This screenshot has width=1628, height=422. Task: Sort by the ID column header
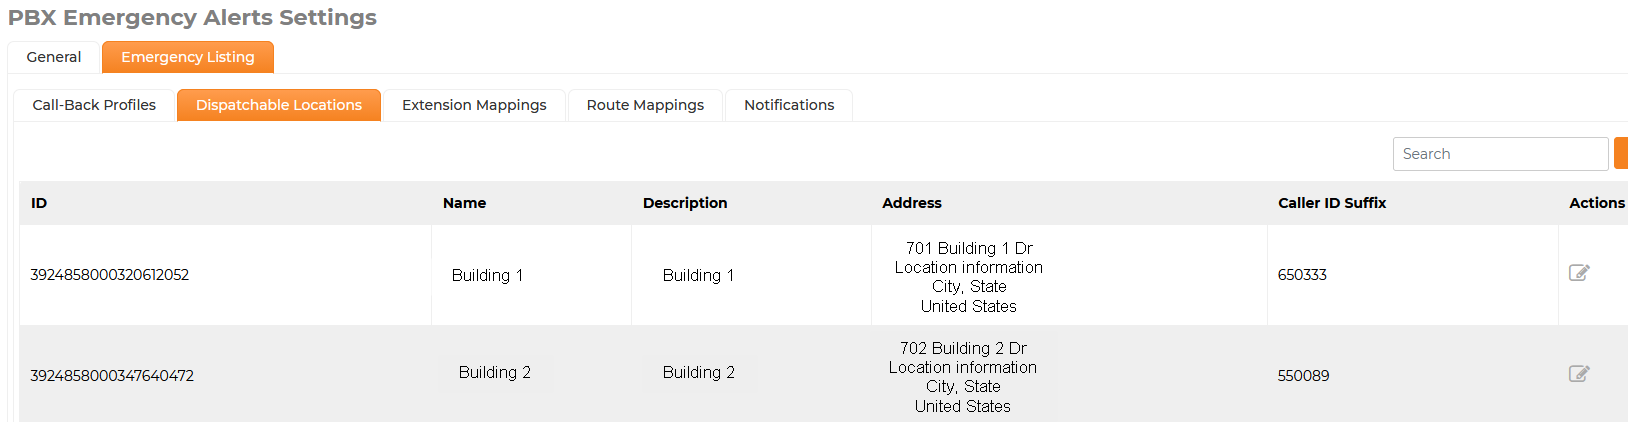[x=39, y=203]
